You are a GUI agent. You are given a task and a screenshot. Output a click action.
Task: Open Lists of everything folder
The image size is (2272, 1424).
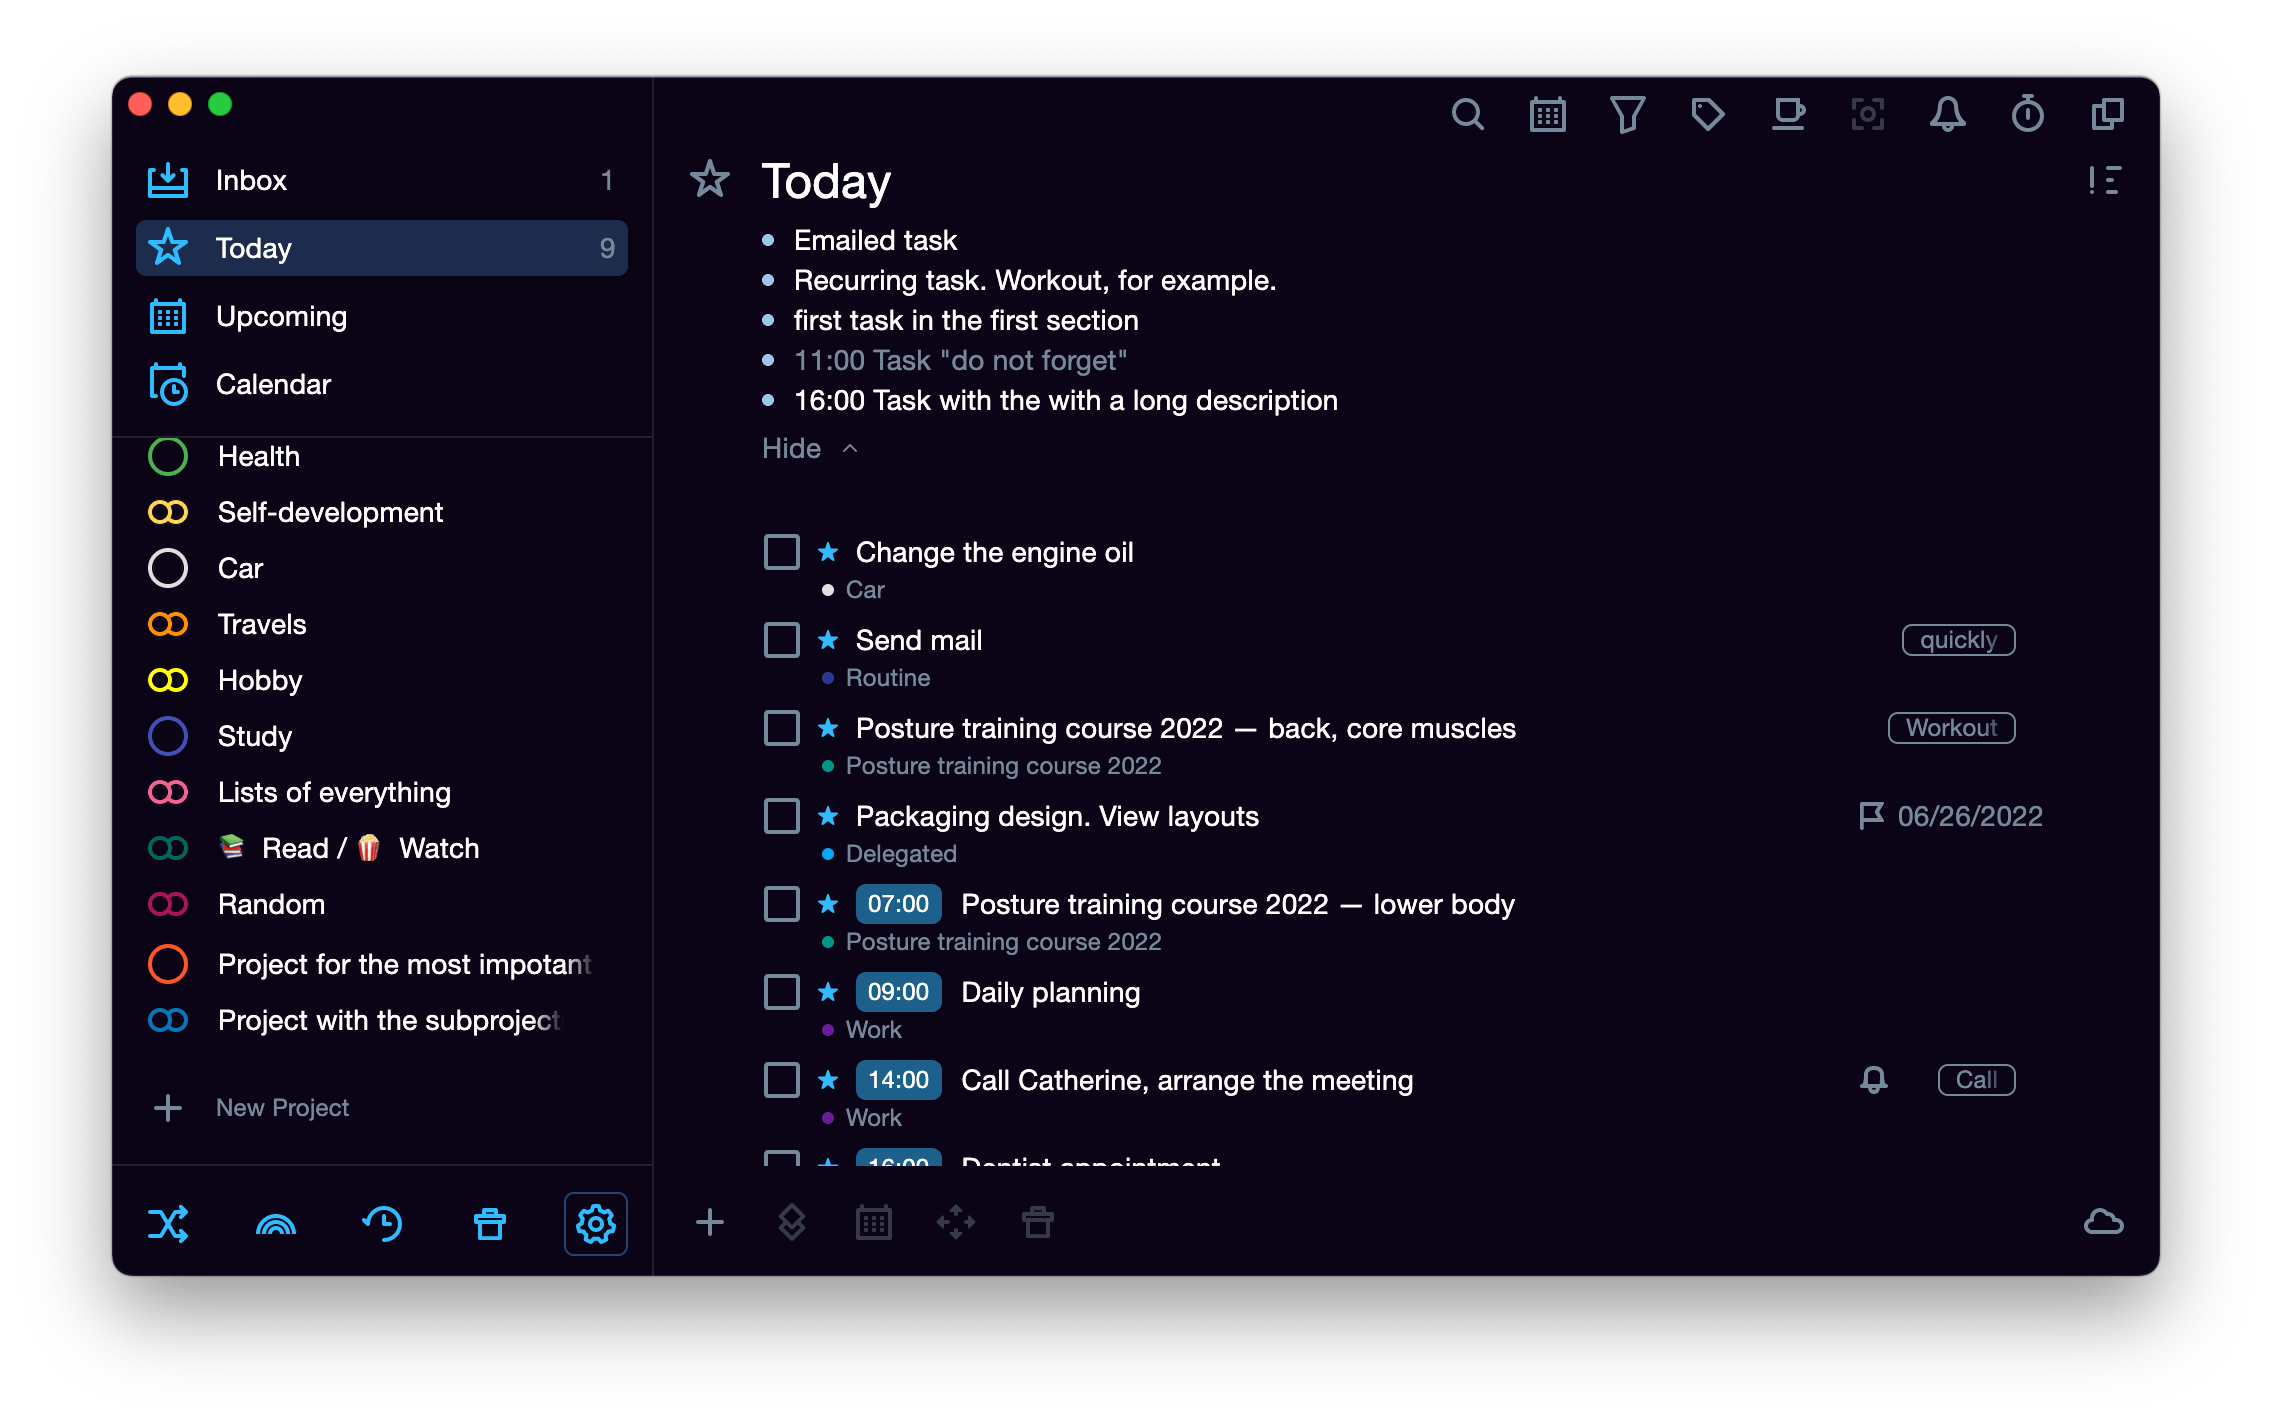(382, 792)
